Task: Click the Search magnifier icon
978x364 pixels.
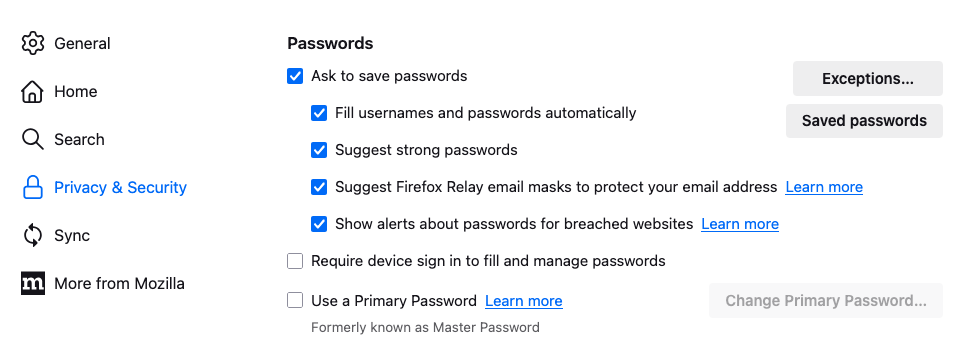Action: [32, 140]
